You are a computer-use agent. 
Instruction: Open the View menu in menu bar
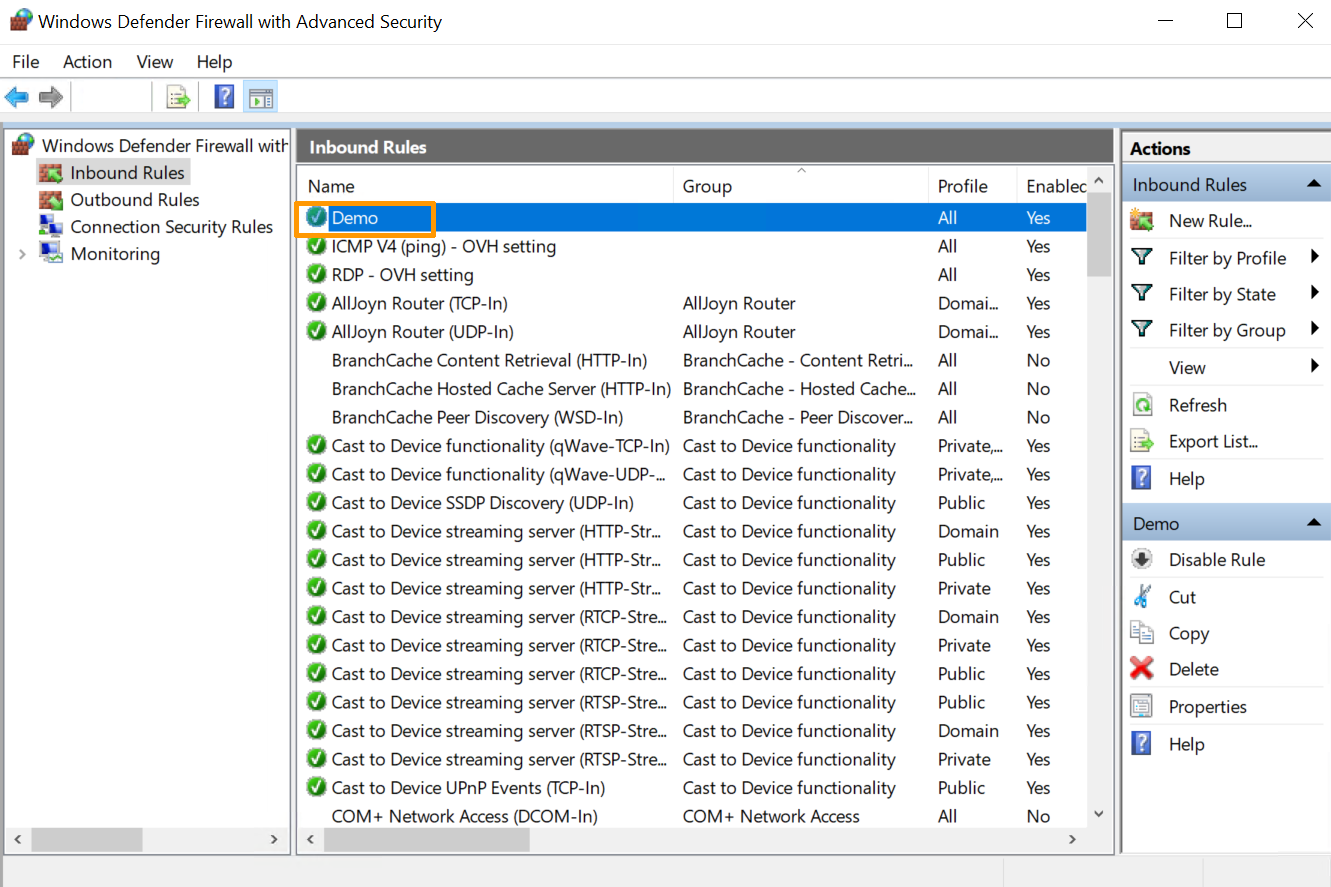click(x=155, y=62)
